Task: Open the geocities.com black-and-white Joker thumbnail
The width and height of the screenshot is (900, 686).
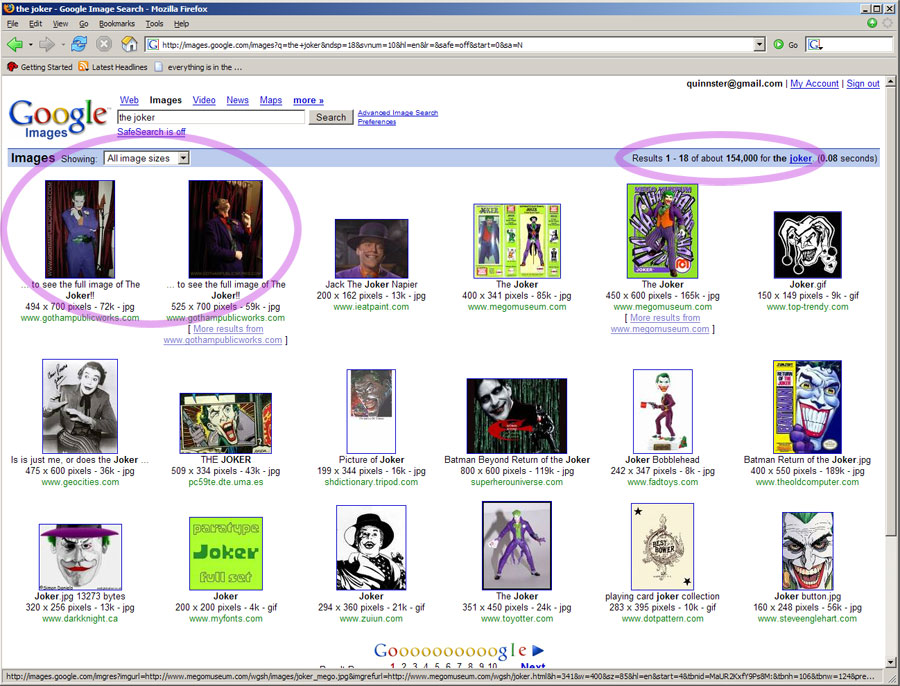Action: 80,406
